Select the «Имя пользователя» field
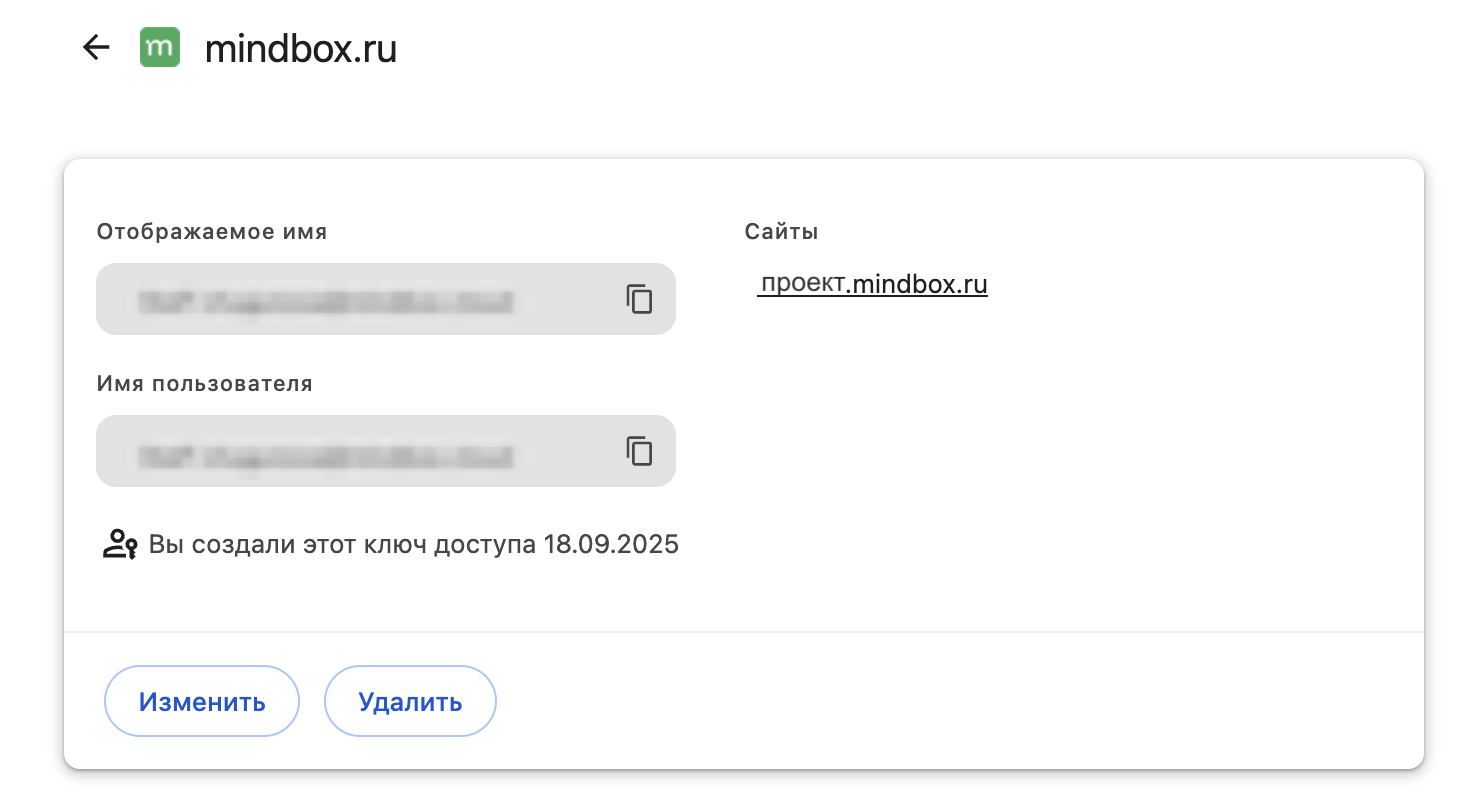 [350, 451]
